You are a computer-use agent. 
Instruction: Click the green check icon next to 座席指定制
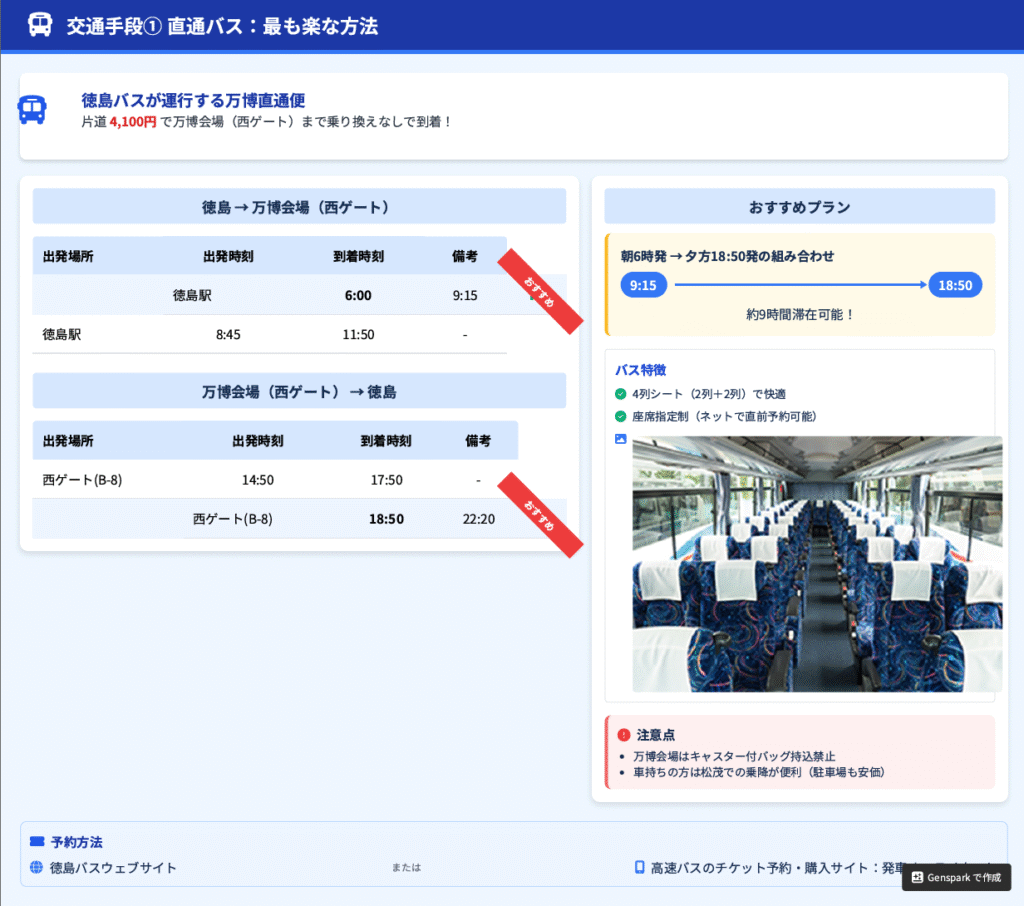point(620,416)
